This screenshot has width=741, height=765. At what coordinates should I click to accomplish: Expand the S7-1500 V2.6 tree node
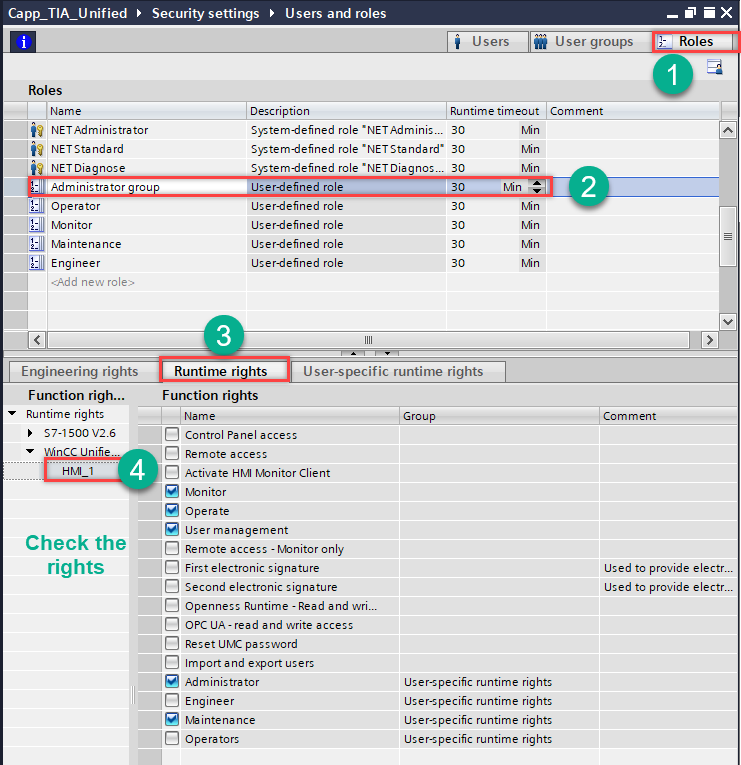(x=31, y=433)
